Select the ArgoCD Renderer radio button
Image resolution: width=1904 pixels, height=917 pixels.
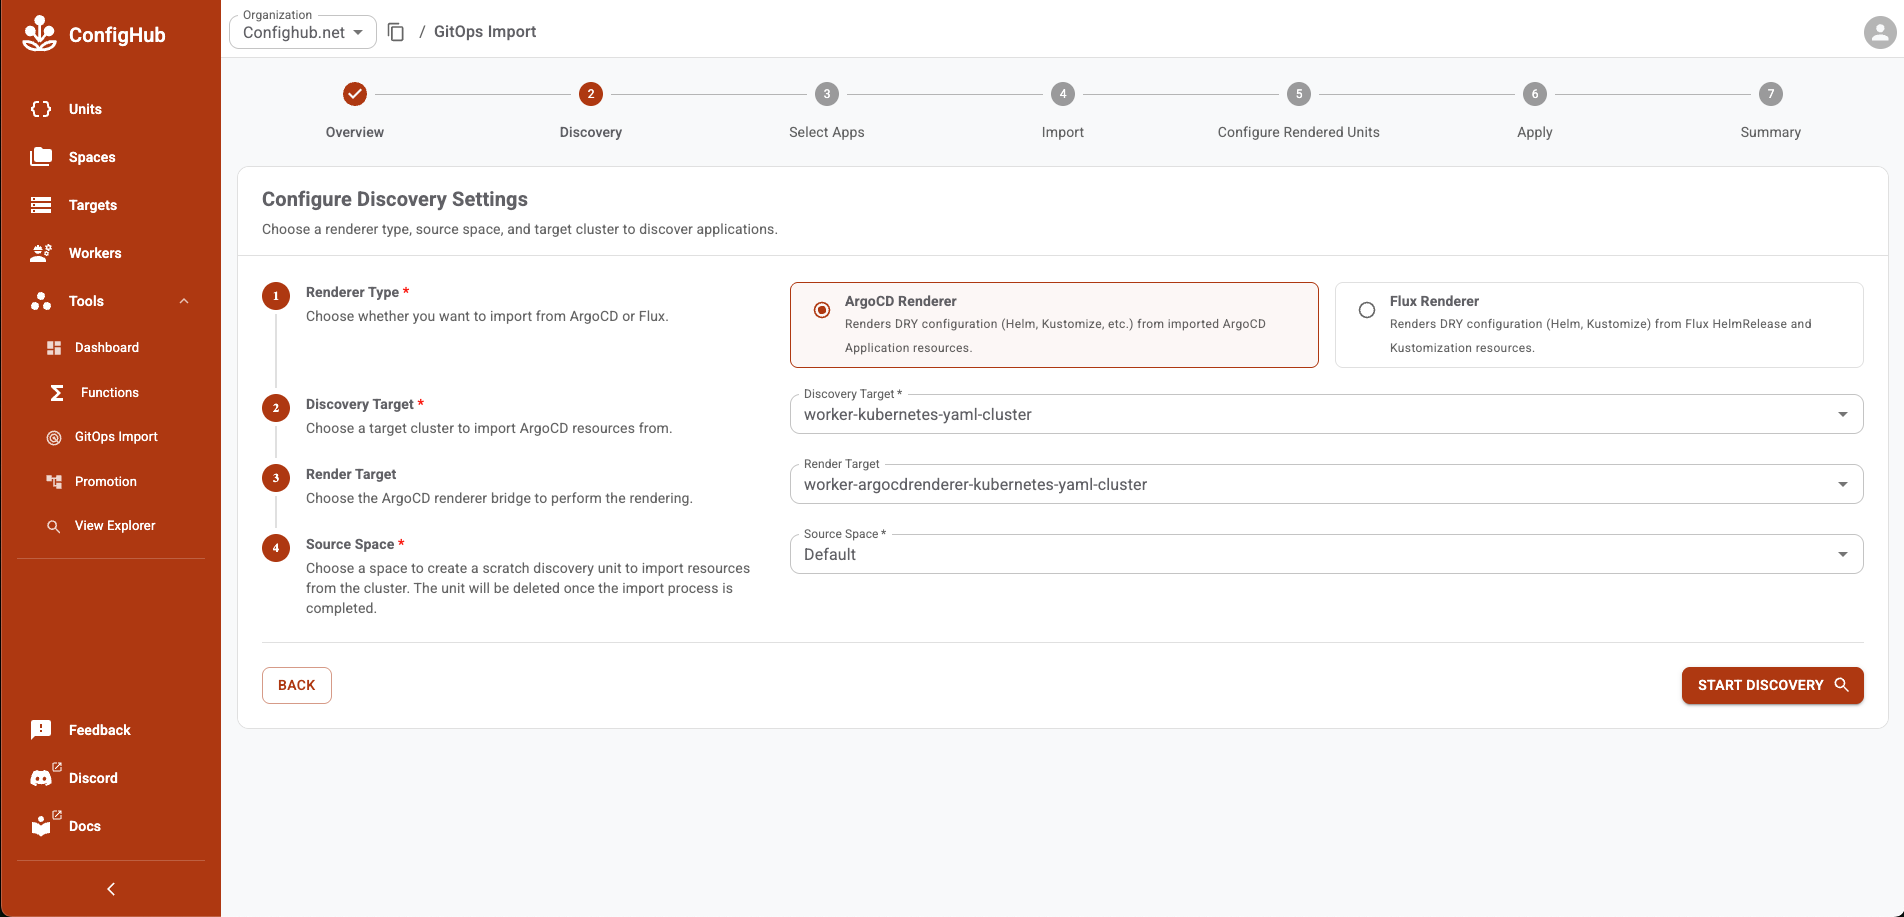[x=822, y=310]
